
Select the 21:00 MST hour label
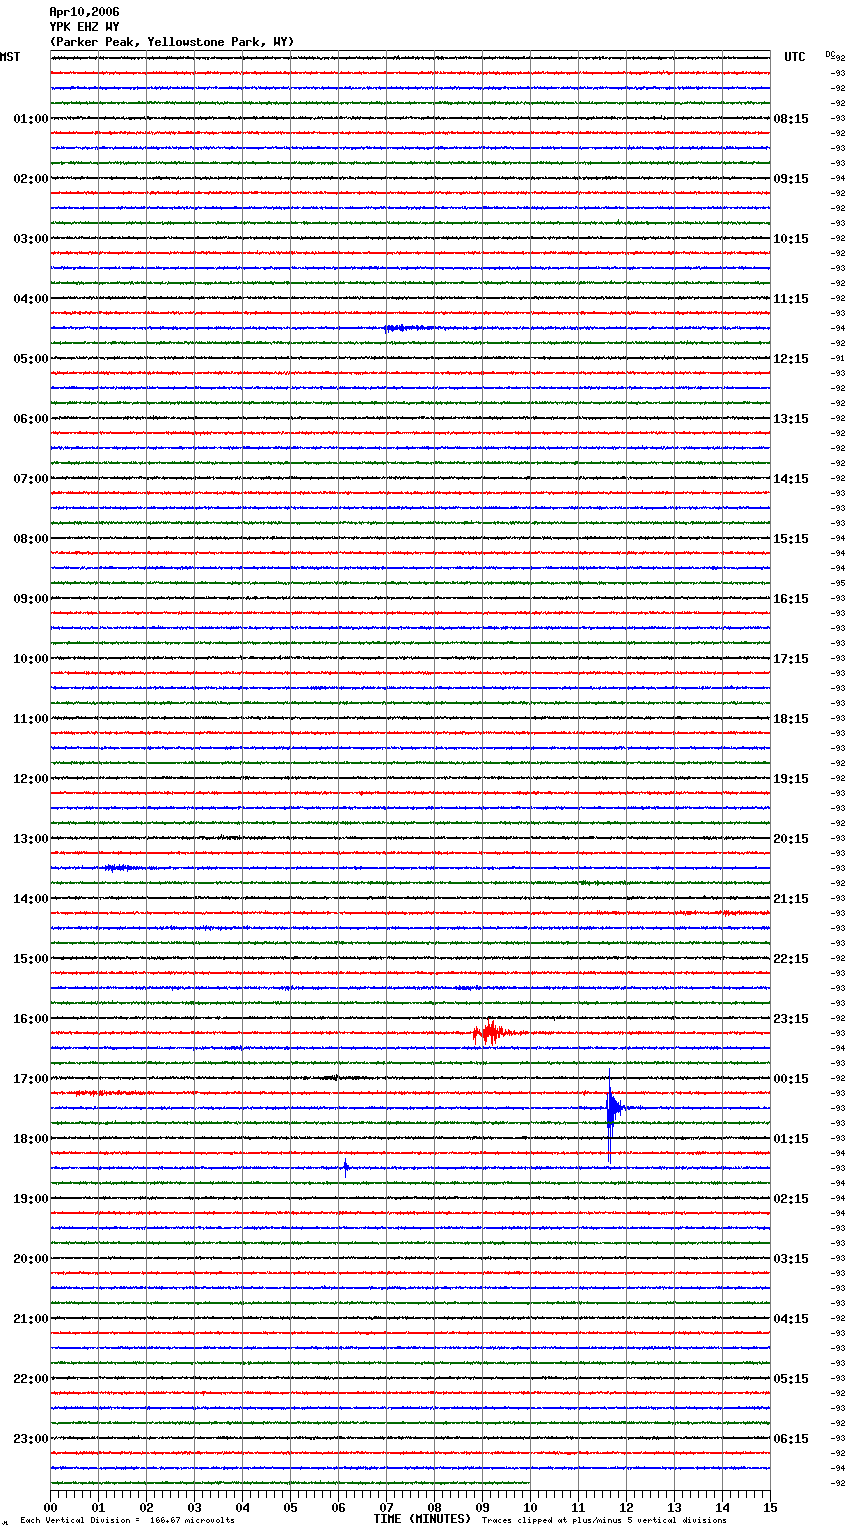tap(30, 1319)
